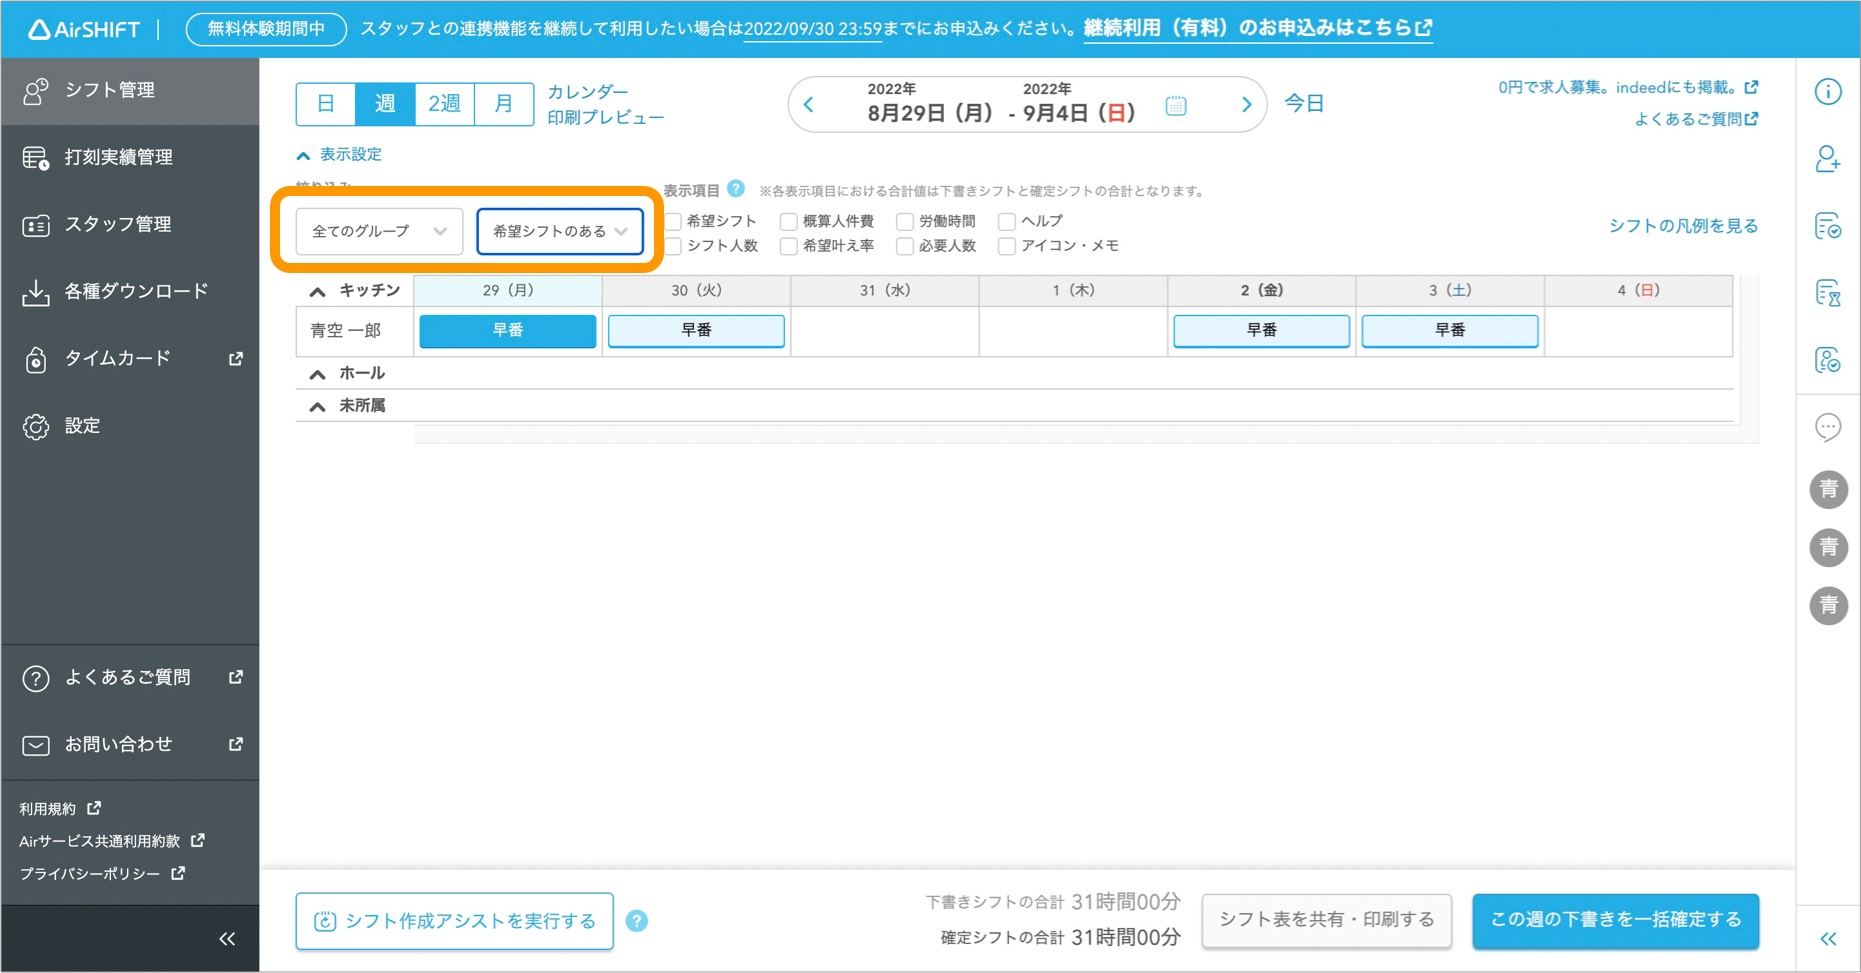Switch to the 2週 view tab
This screenshot has width=1861, height=973.
pyautogui.click(x=443, y=103)
